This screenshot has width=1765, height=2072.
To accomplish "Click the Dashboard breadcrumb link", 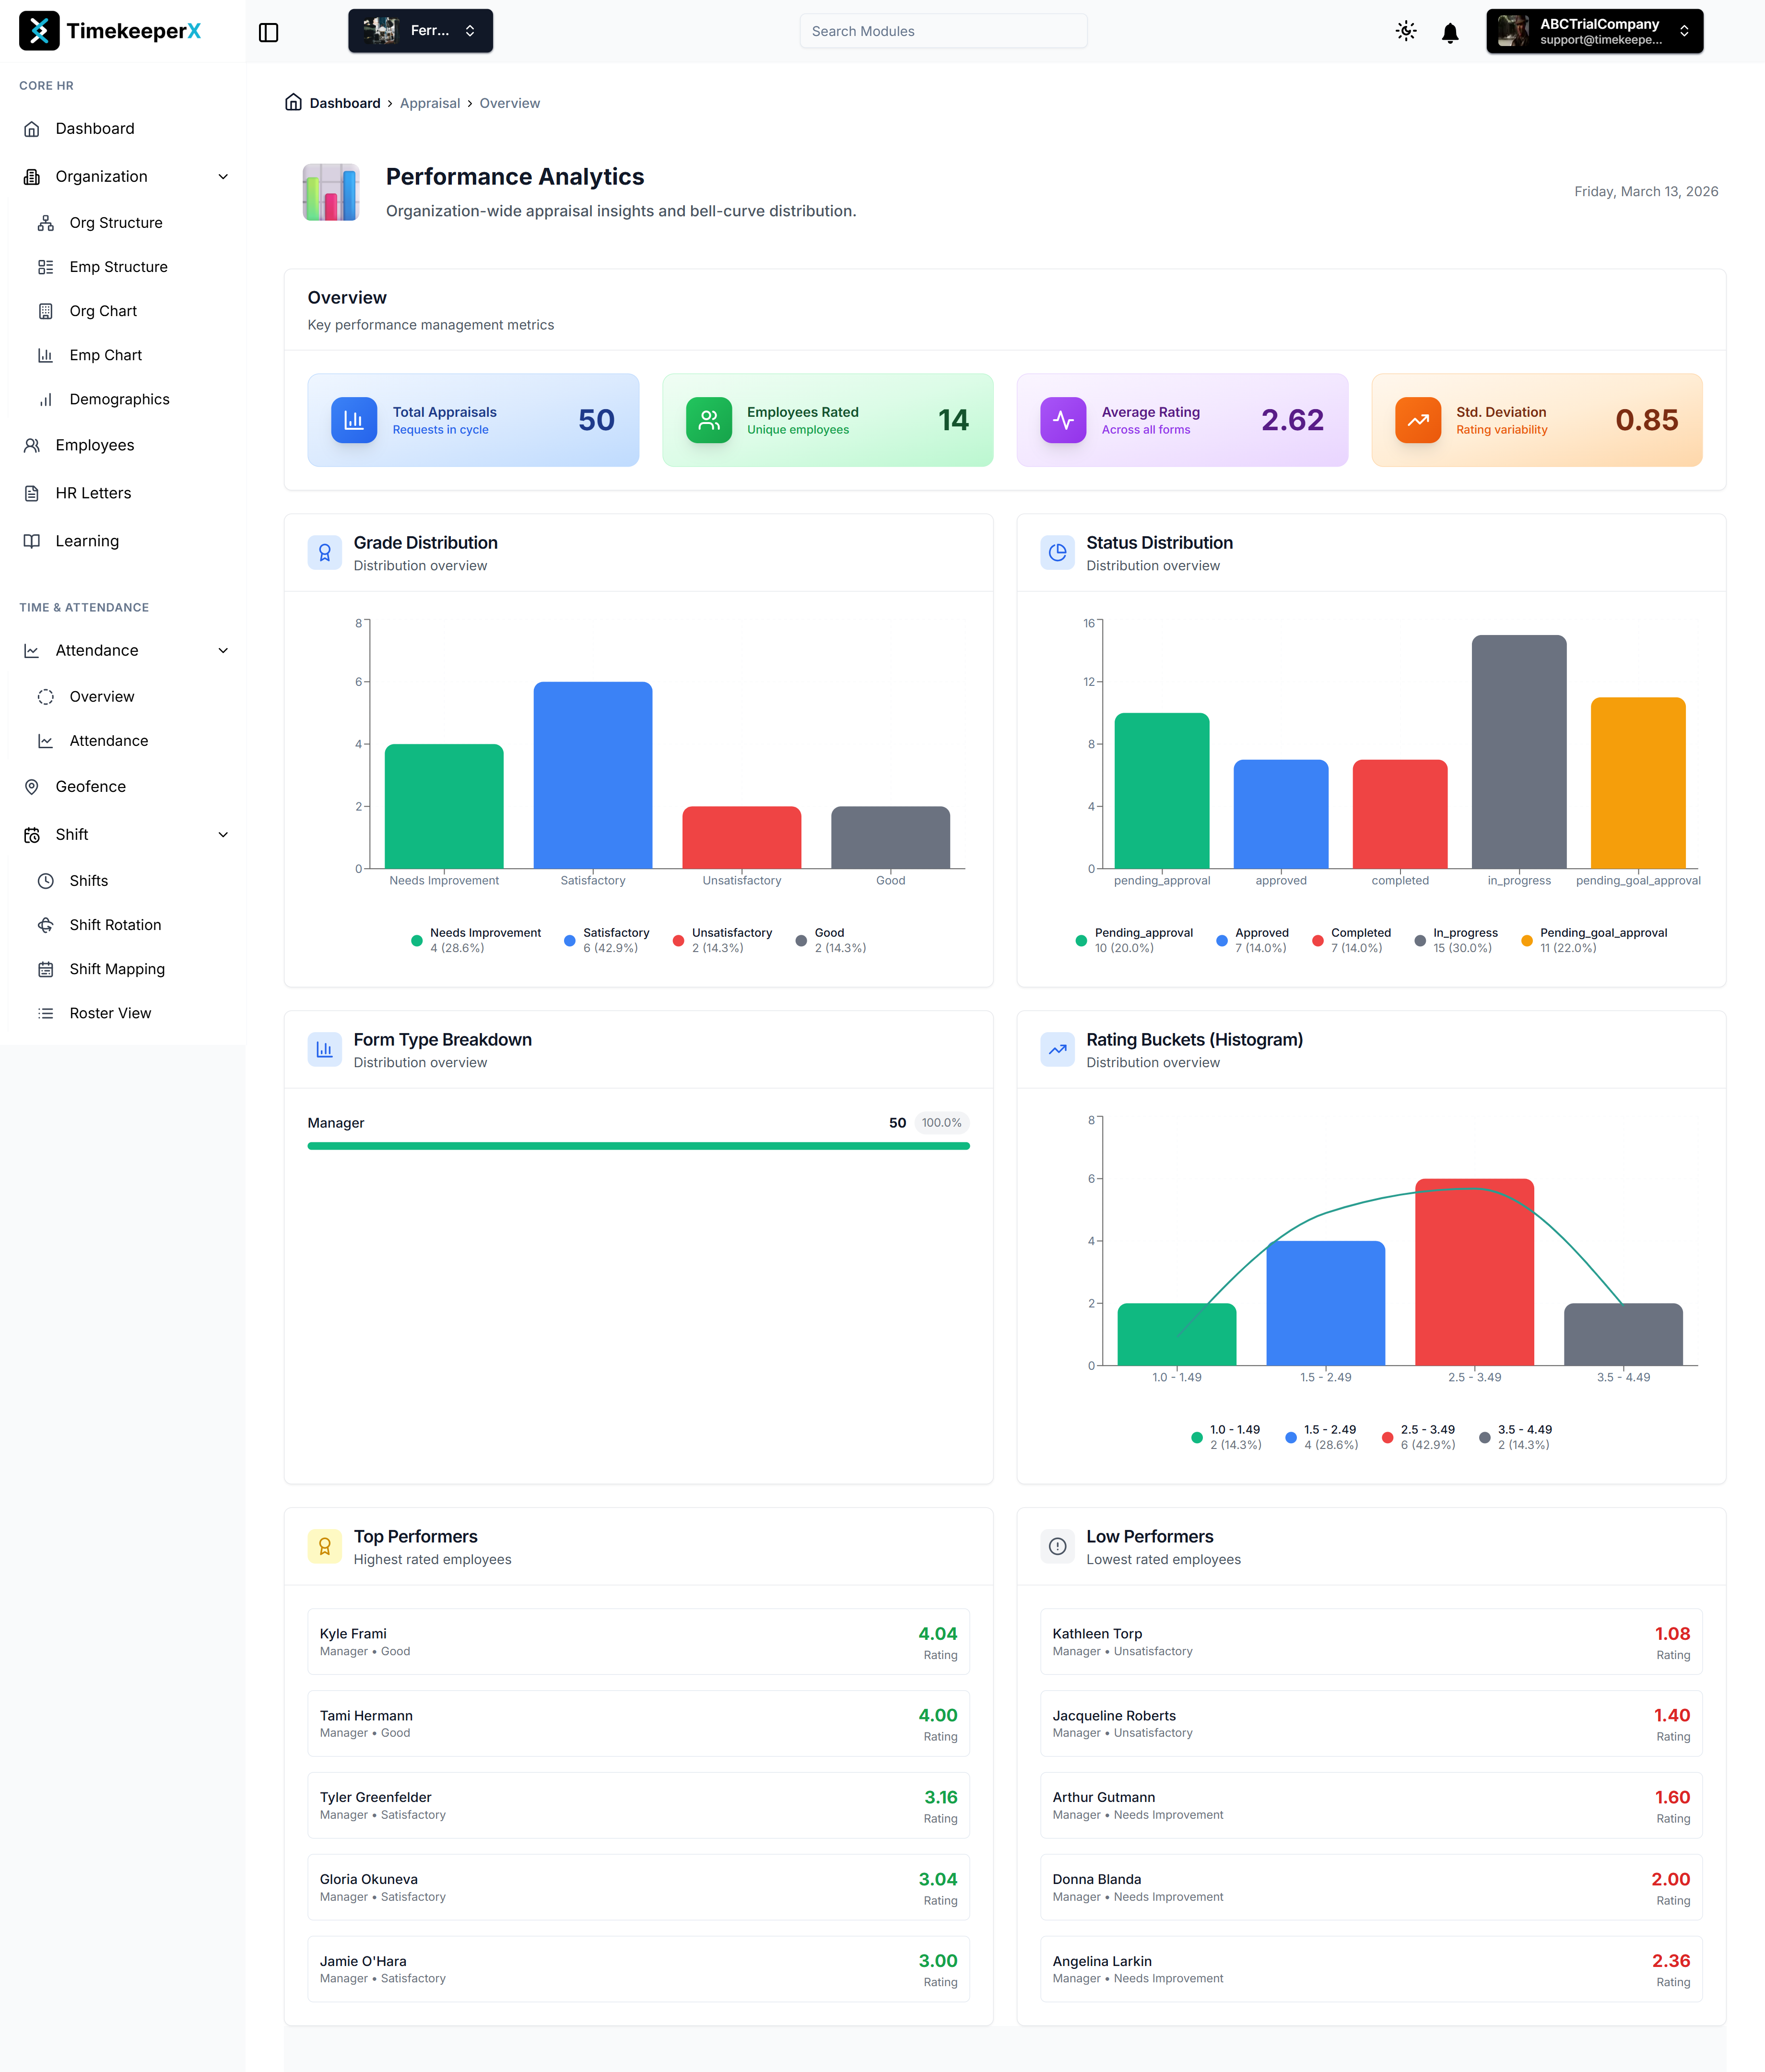I will click(x=345, y=103).
